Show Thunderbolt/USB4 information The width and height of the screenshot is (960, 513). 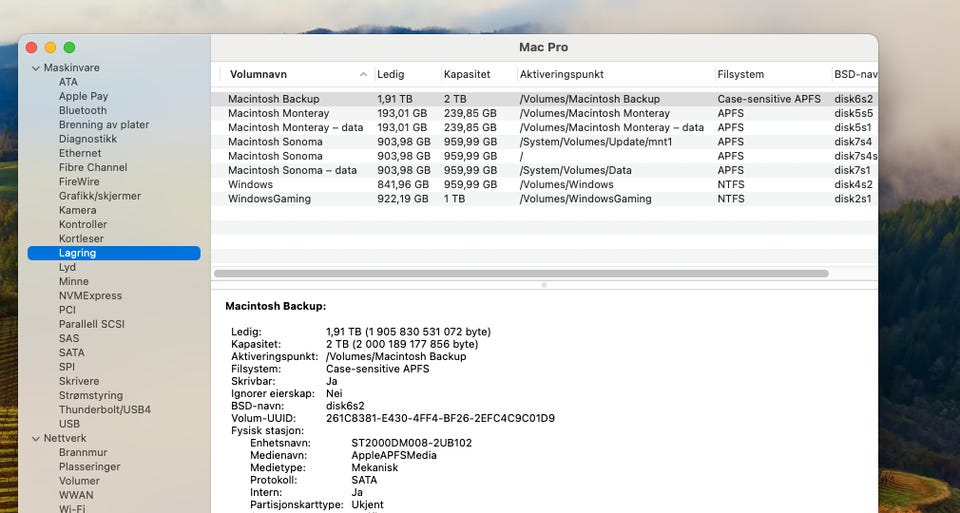click(x=105, y=410)
